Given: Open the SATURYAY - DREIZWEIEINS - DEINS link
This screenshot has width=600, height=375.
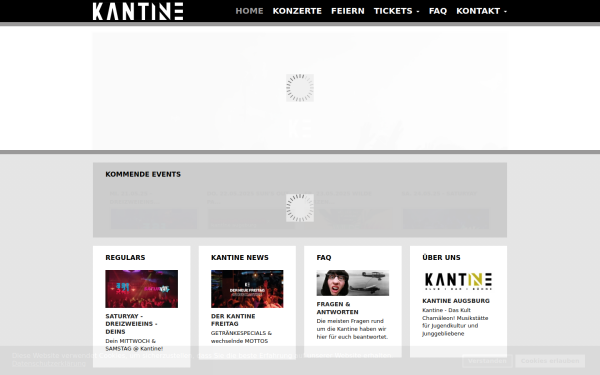Looking at the screenshot, I should tap(131, 324).
